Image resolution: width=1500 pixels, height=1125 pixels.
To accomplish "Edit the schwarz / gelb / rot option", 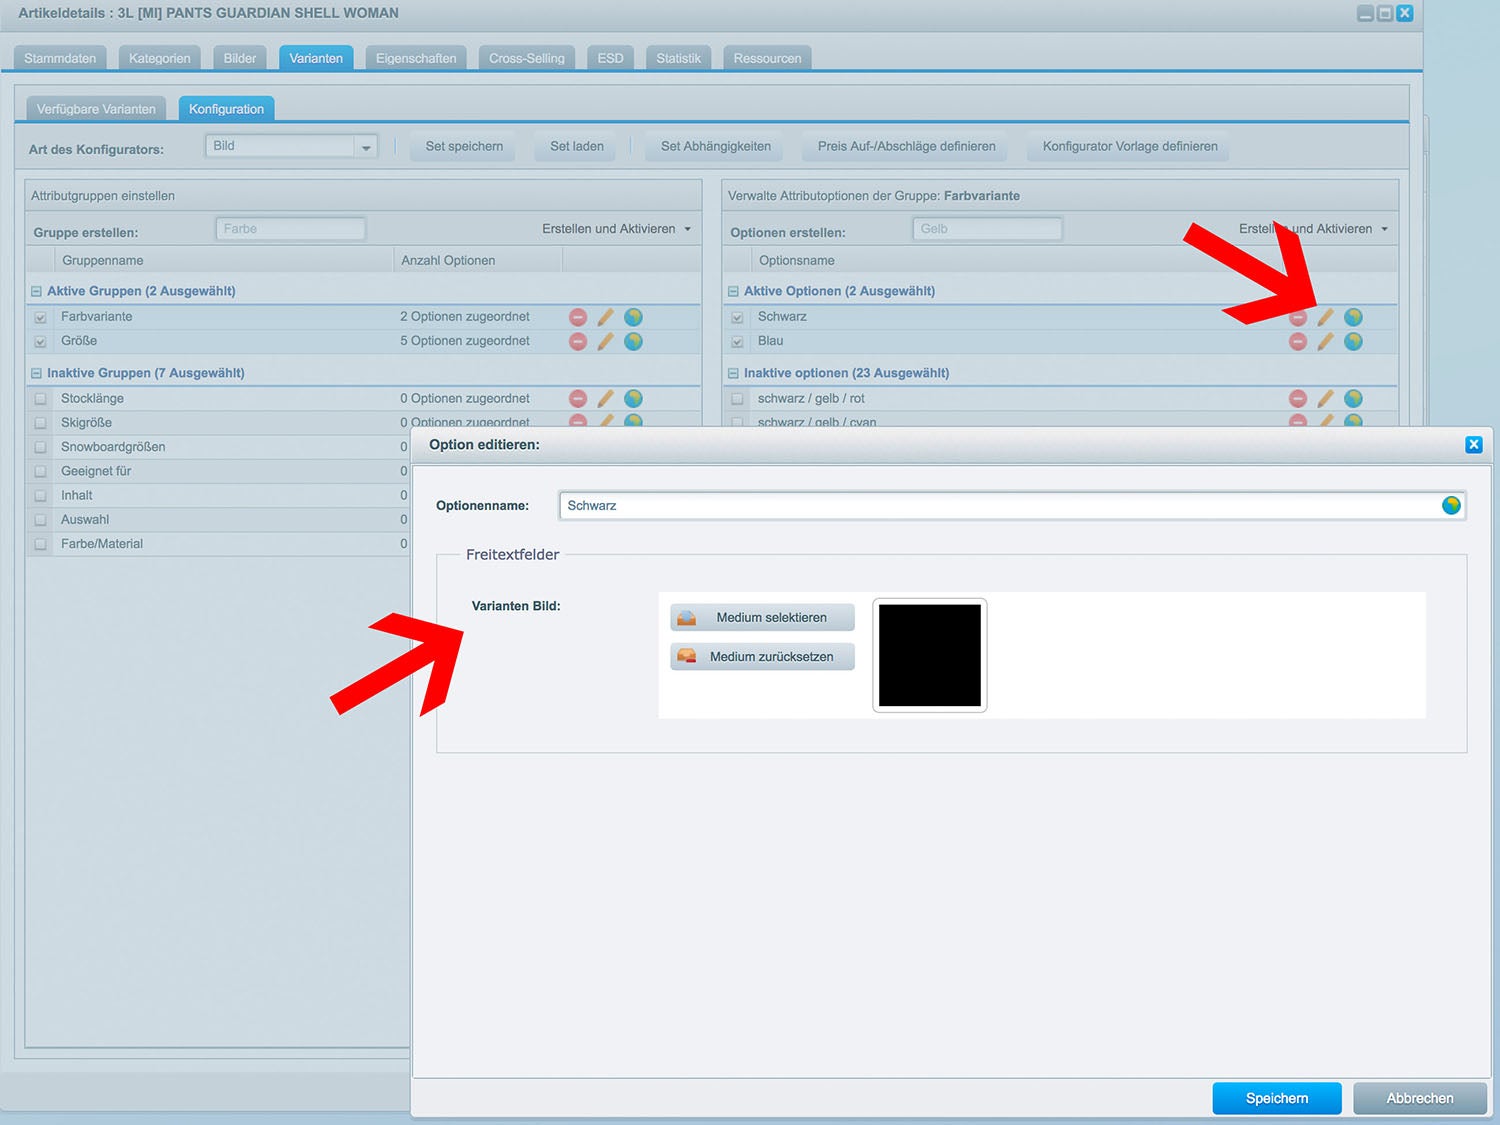I will point(1325,398).
